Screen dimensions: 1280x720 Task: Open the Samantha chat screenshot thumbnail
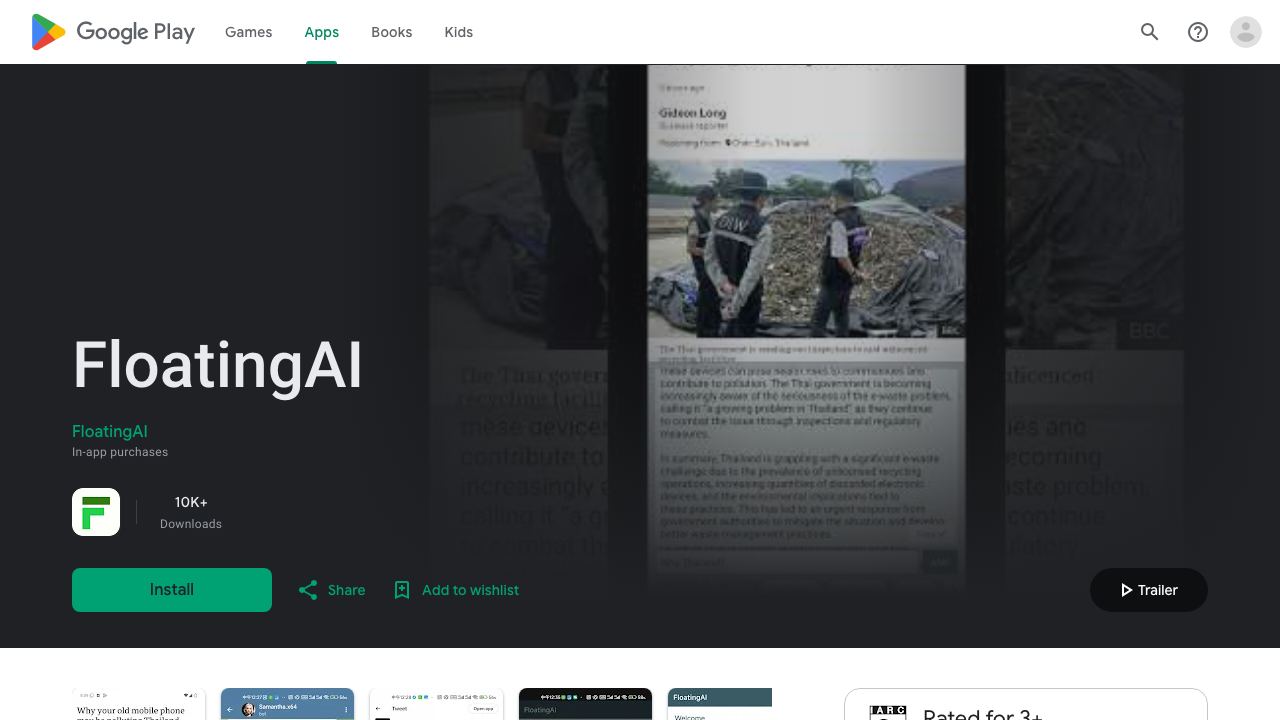coord(287,704)
